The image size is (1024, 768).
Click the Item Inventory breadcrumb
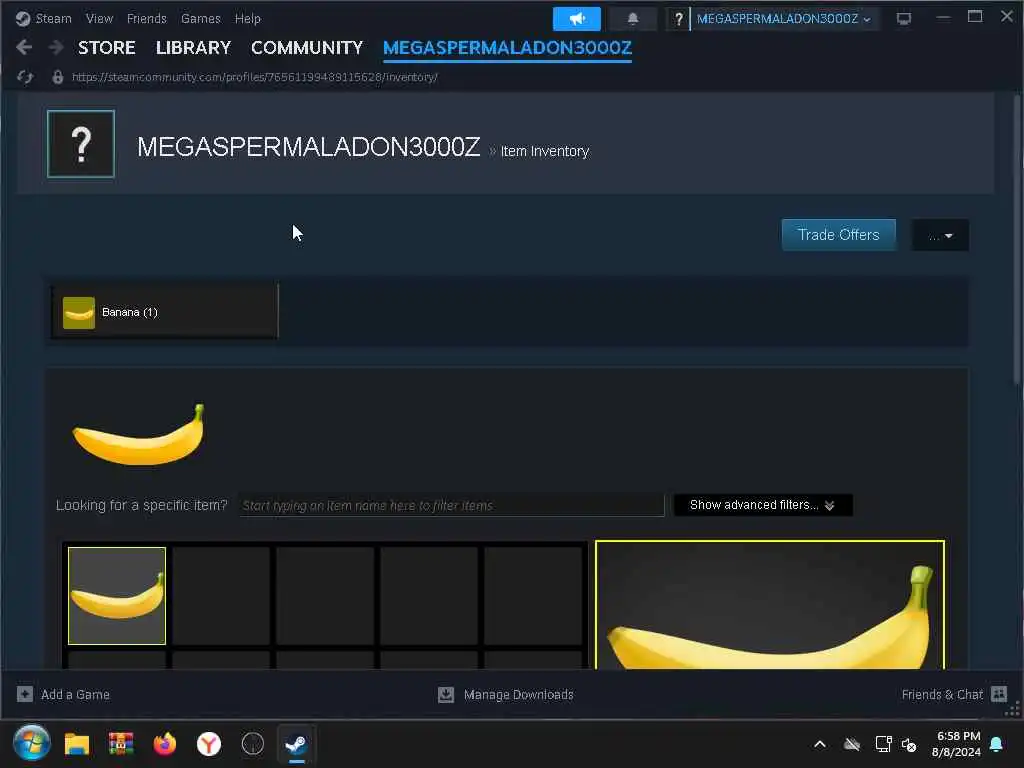click(x=545, y=152)
